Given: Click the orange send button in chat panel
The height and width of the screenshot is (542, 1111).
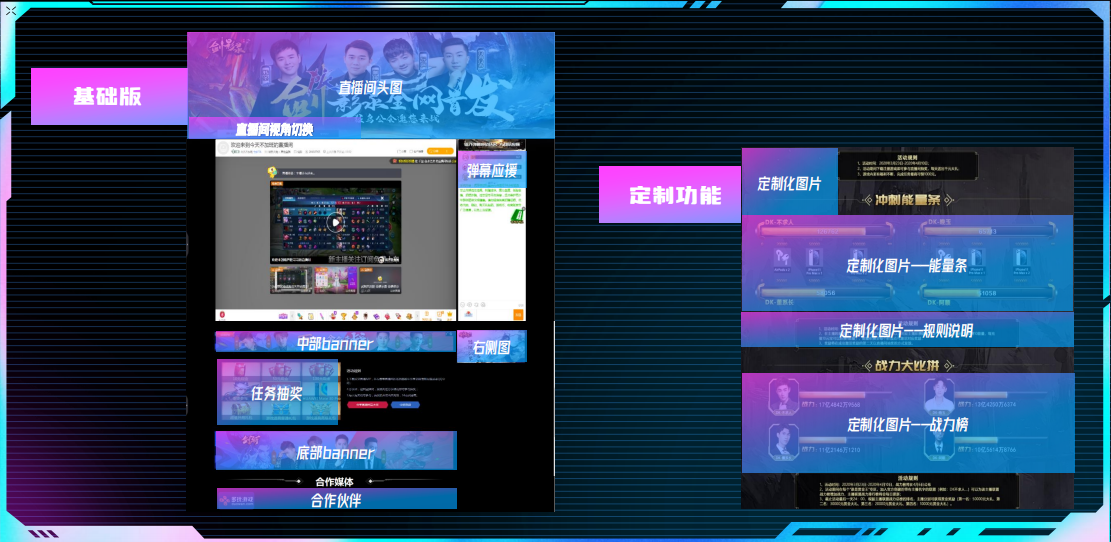Looking at the screenshot, I should (x=518, y=314).
